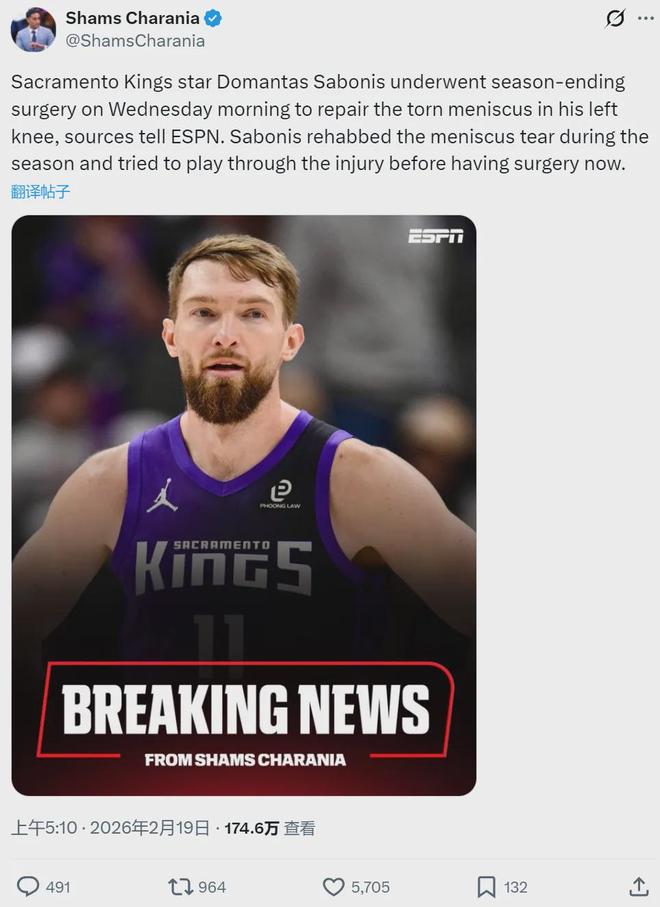Click the Grok slashed-circle icon
This screenshot has height=907, width=660.
pos(615,19)
